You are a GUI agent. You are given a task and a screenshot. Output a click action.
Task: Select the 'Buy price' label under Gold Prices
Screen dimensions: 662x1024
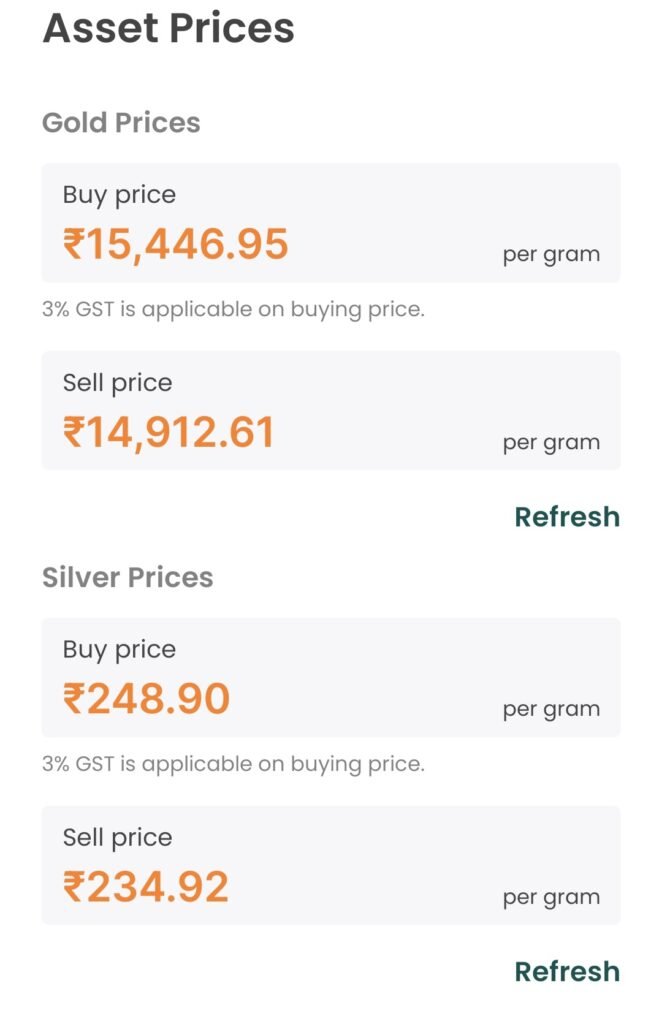tap(119, 195)
